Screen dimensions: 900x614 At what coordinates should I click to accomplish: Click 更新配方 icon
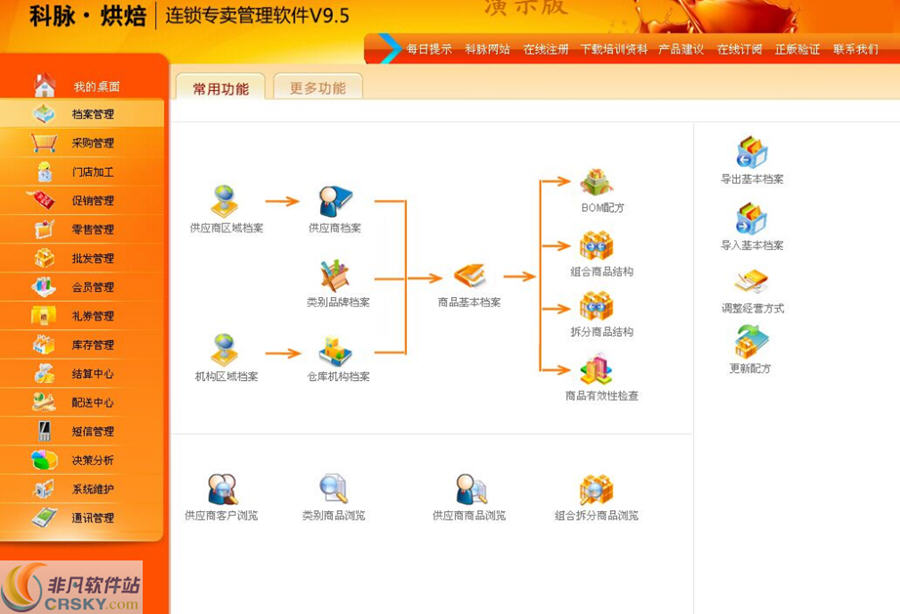click(x=752, y=341)
